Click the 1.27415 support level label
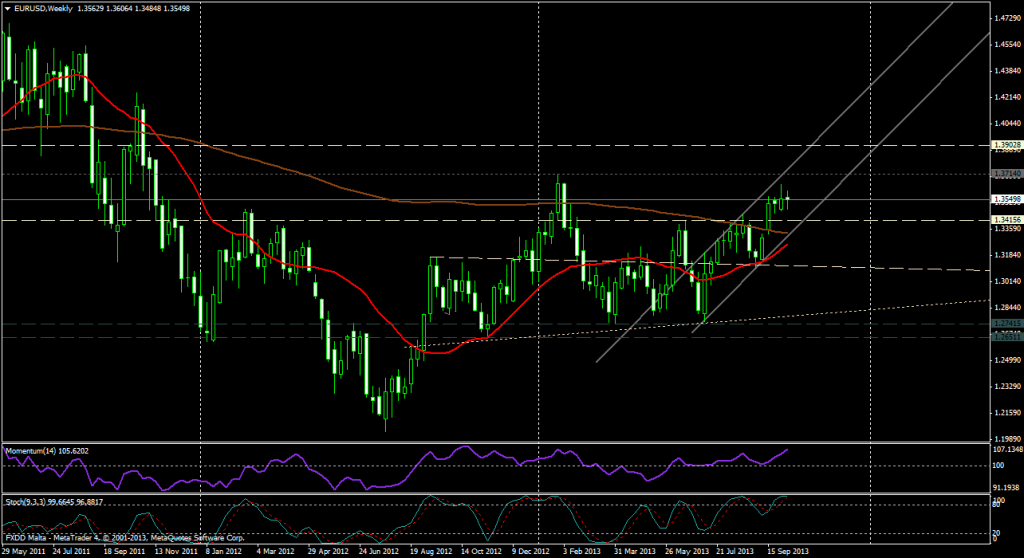The width and height of the screenshot is (1024, 558). [x=1005, y=325]
